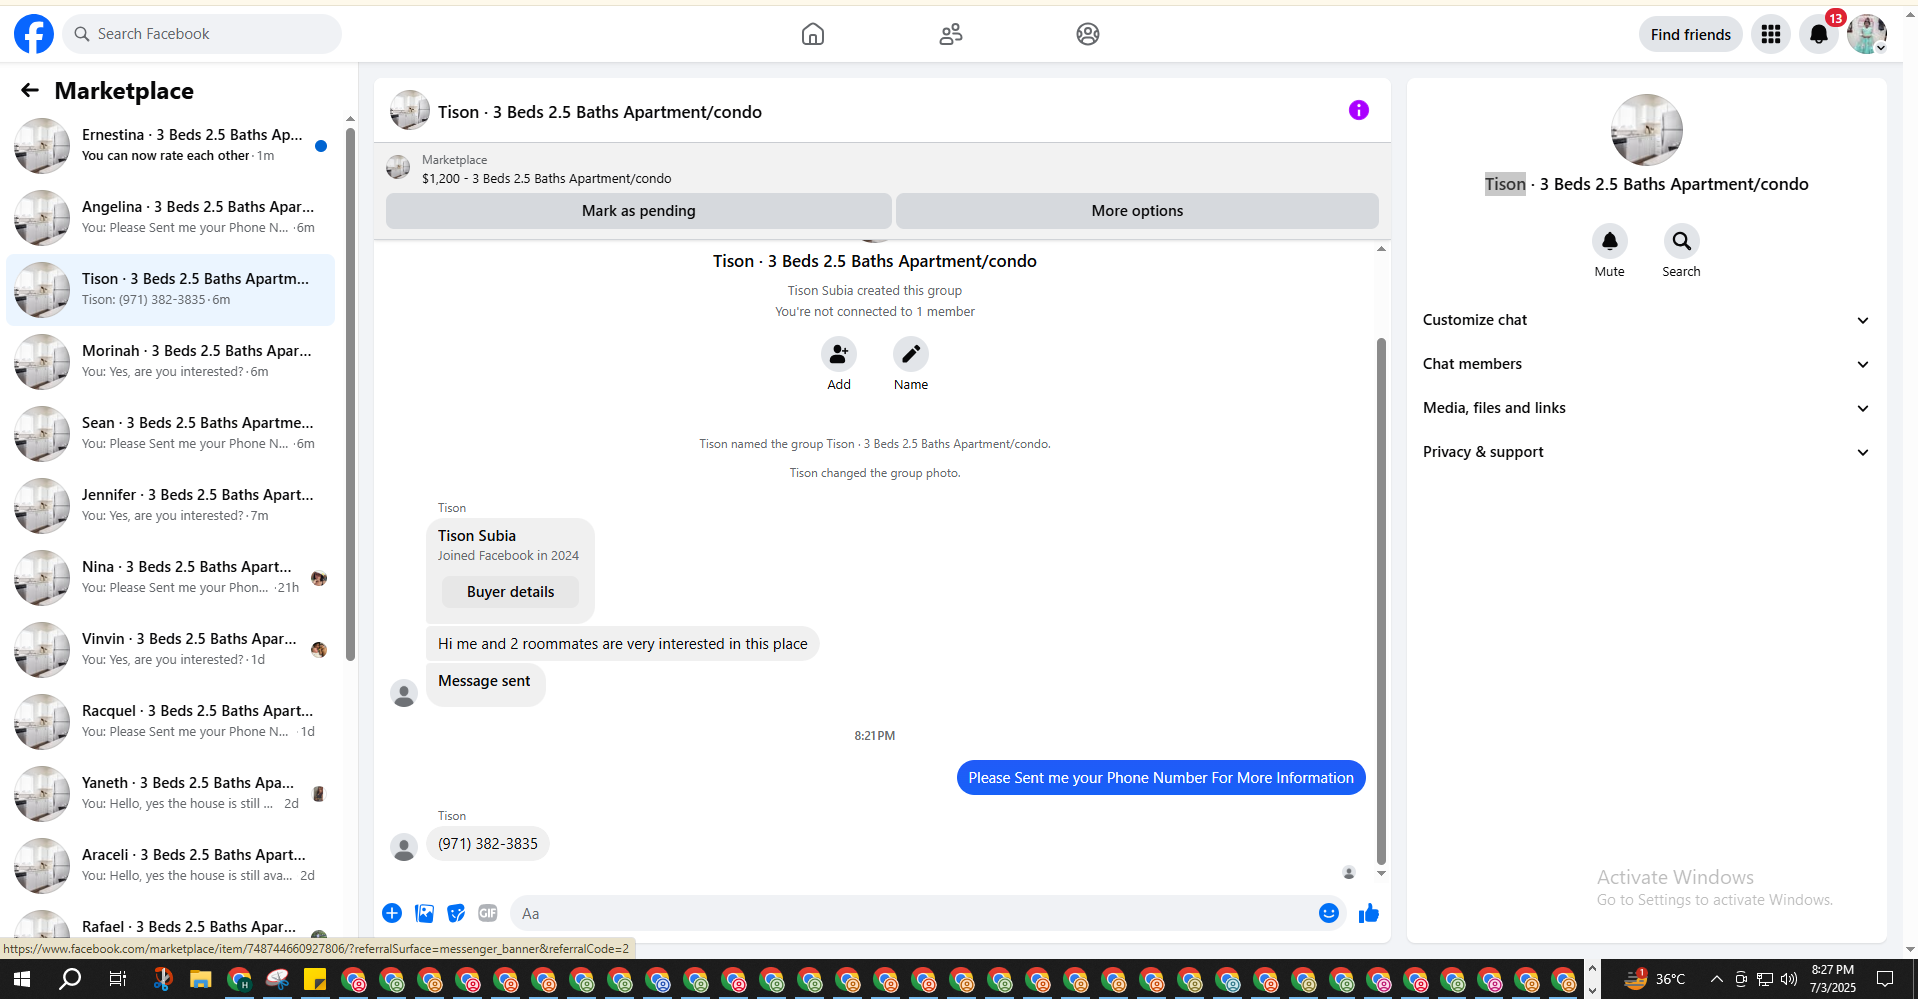This screenshot has width=1918, height=999.
Task: Open Ernestina conversation in the list
Action: point(171,145)
